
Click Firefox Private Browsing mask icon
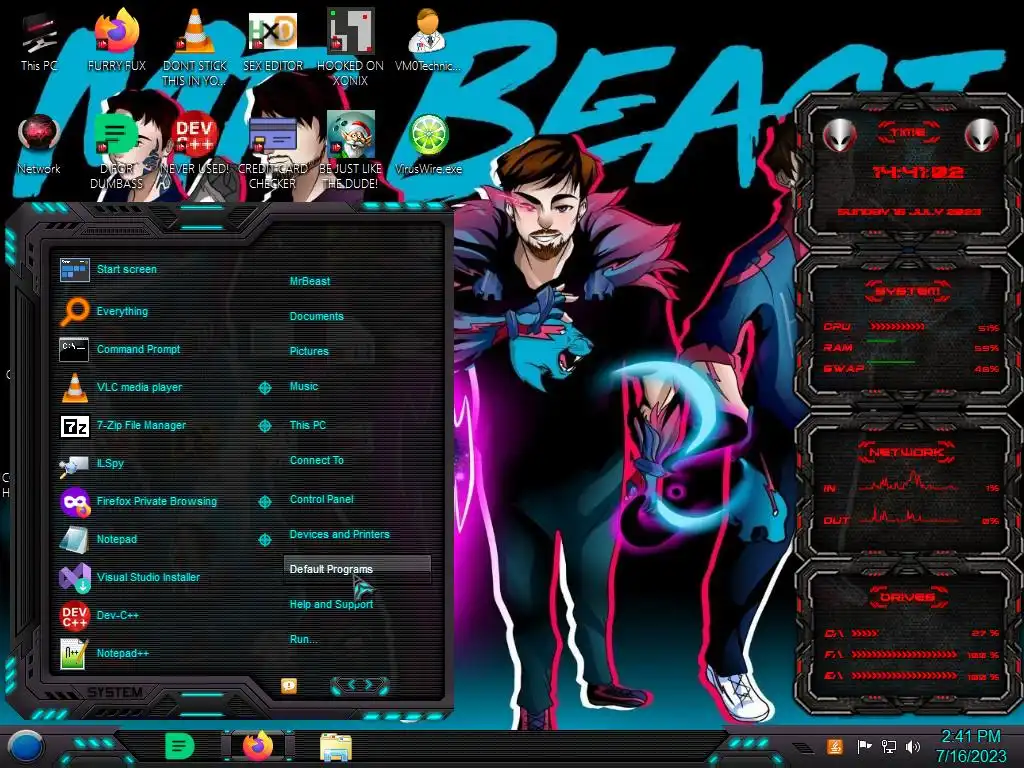[74, 502]
